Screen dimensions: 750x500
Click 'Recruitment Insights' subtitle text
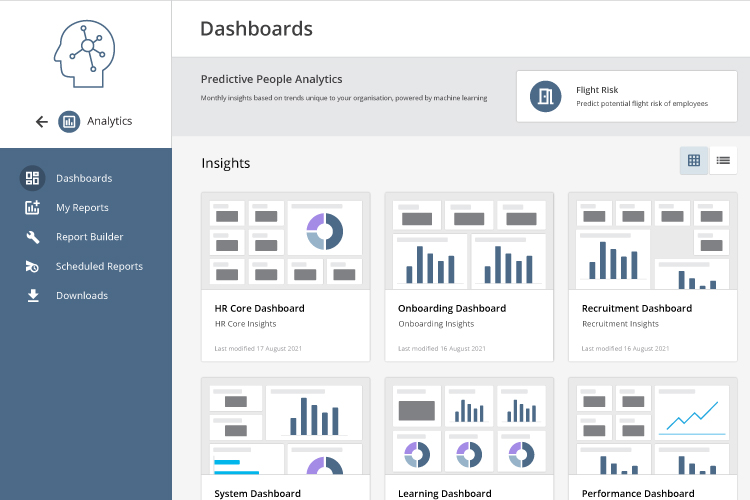(620, 324)
